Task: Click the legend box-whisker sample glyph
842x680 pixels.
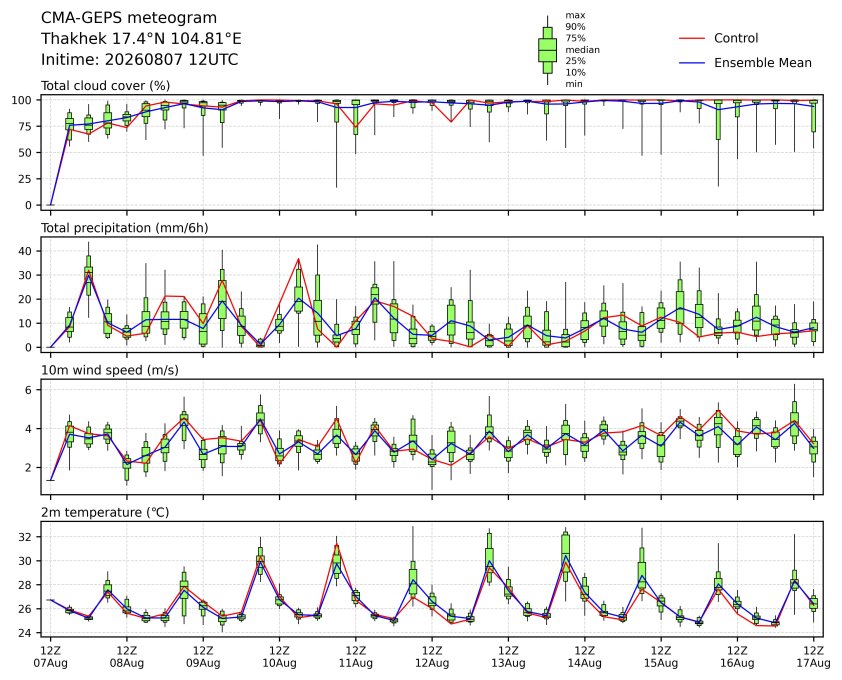Action: point(547,50)
